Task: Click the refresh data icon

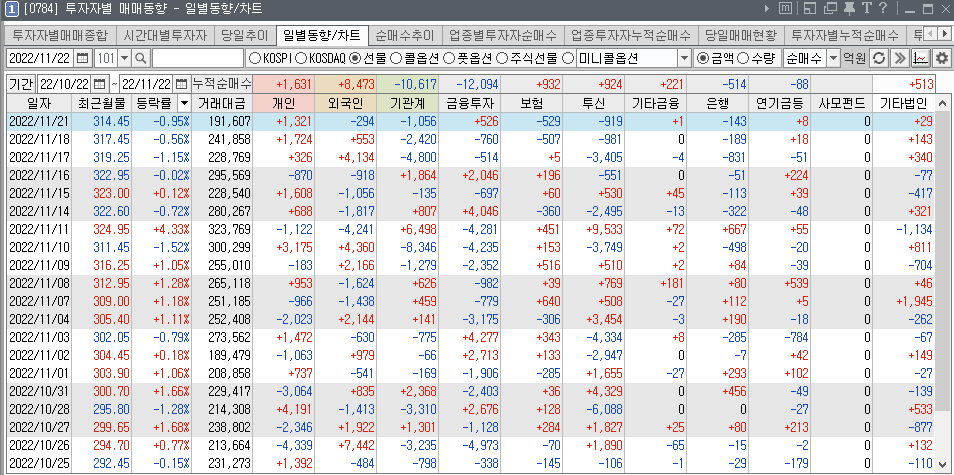Action: coord(879,58)
